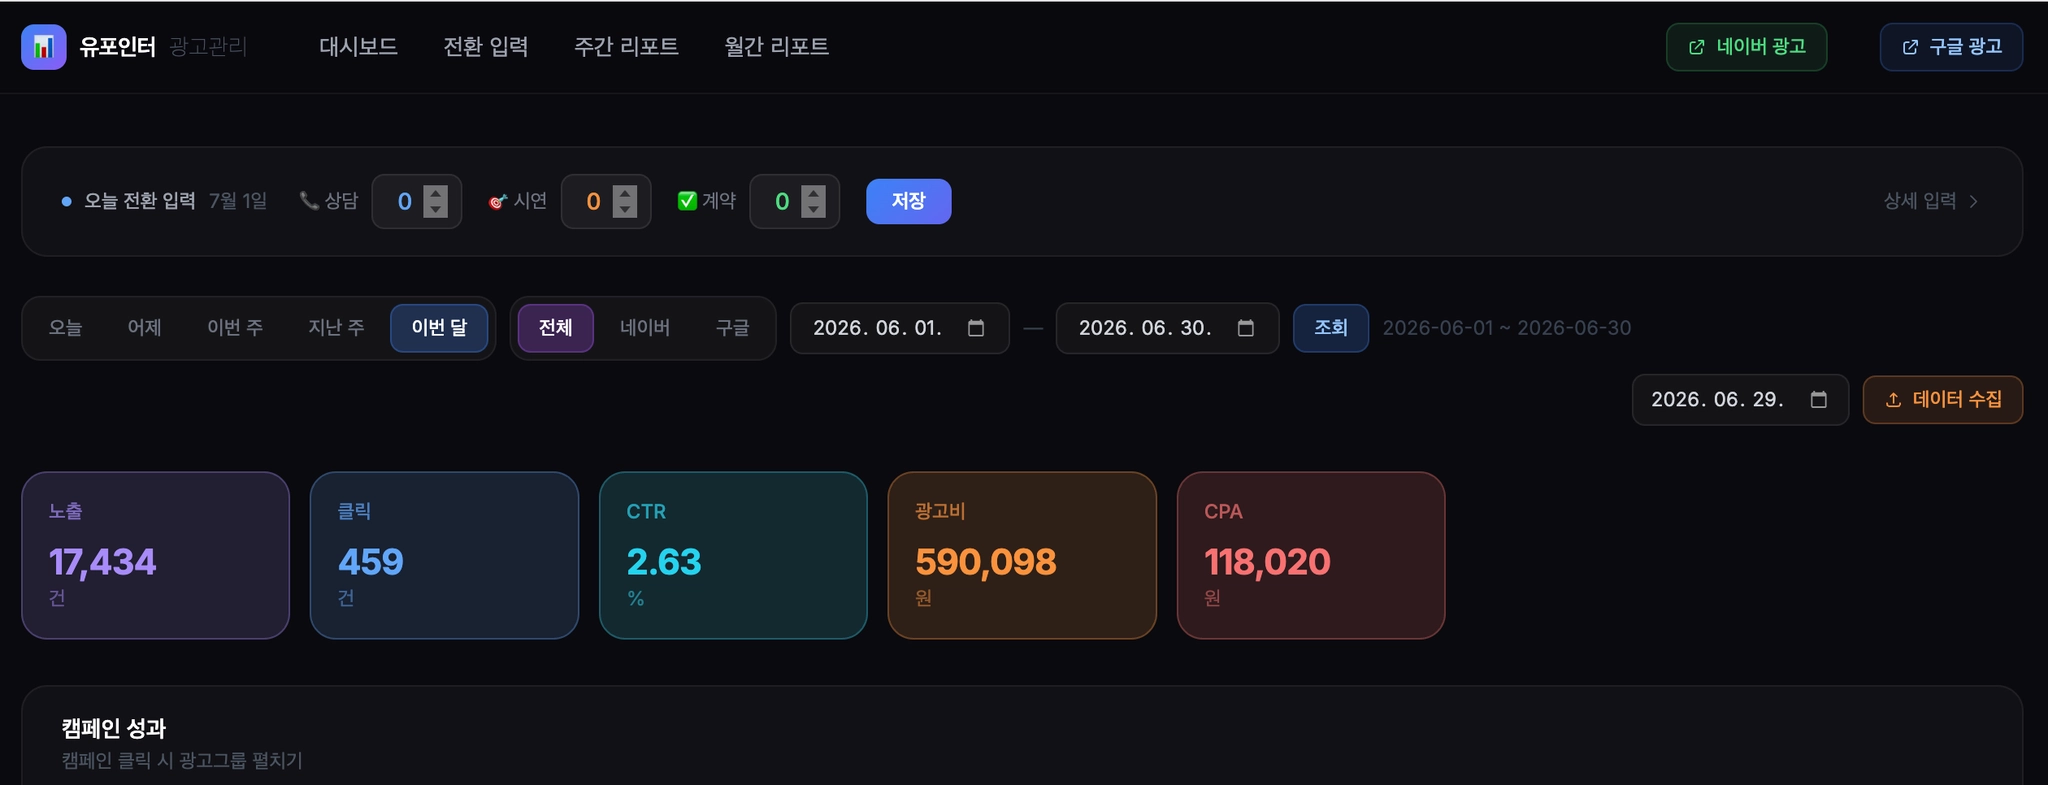
Task: Go to 전환 입력 page
Action: coord(486,47)
